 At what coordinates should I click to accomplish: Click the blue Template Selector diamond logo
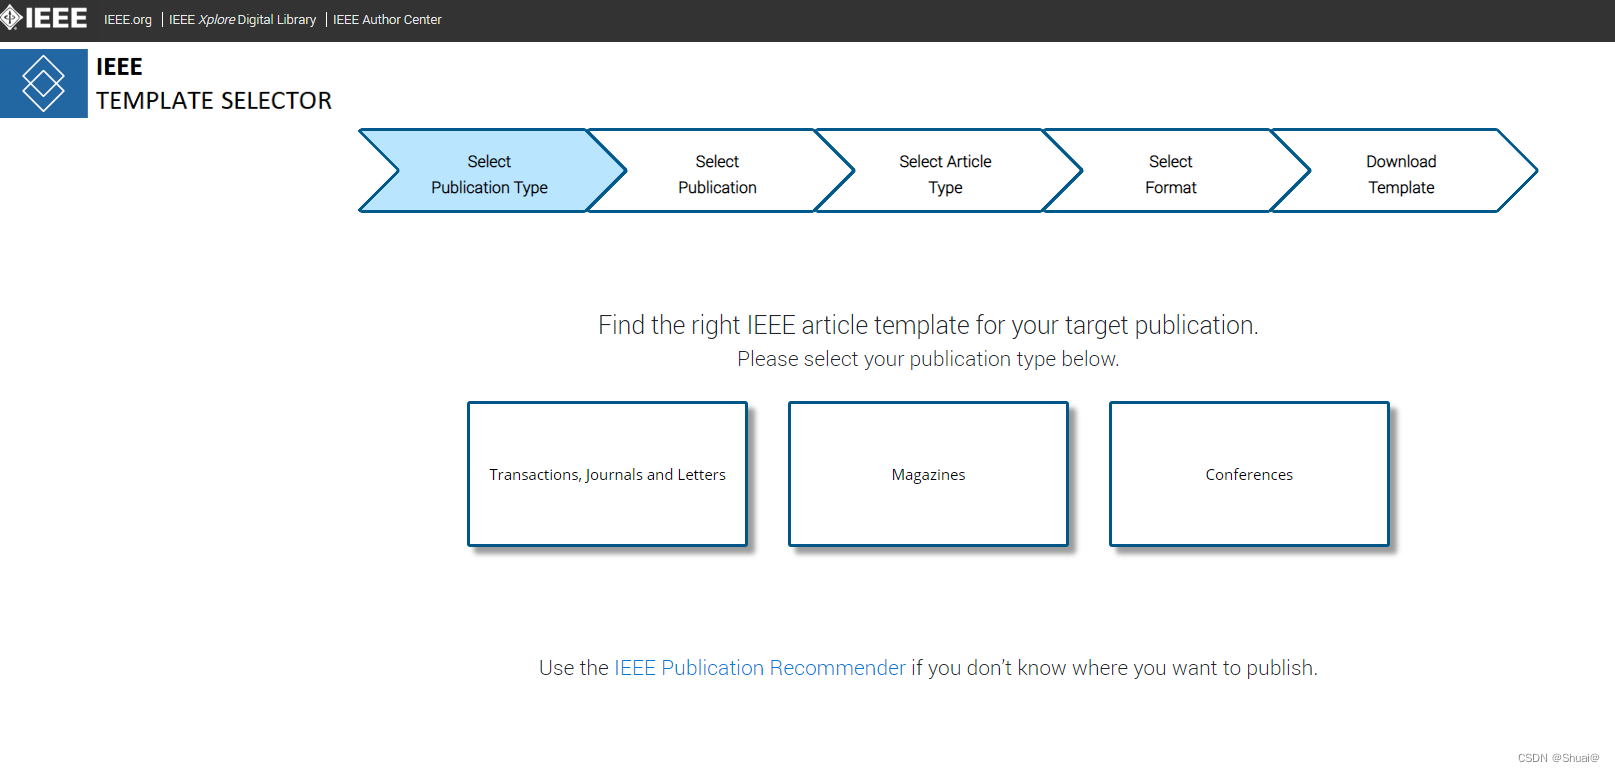pyautogui.click(x=44, y=84)
